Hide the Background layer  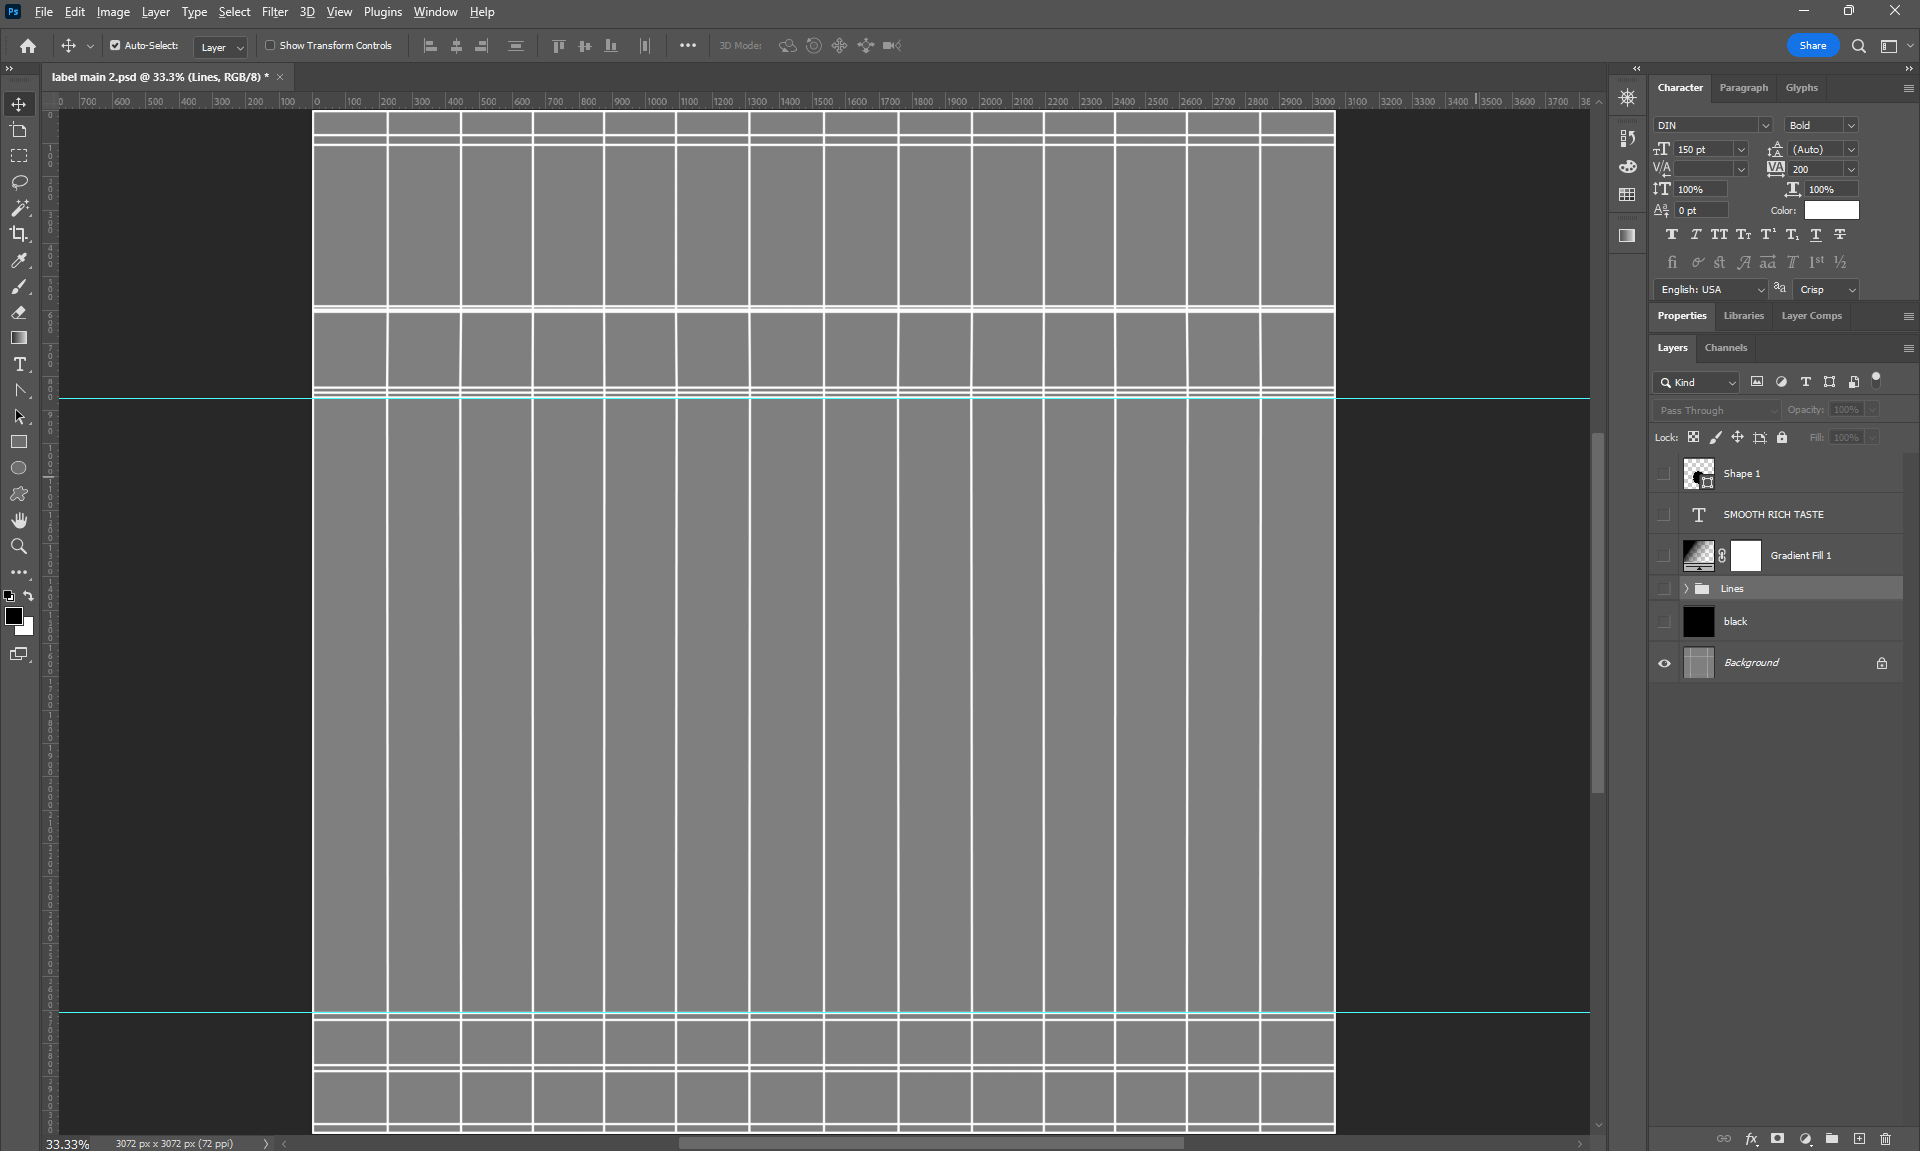1664,663
